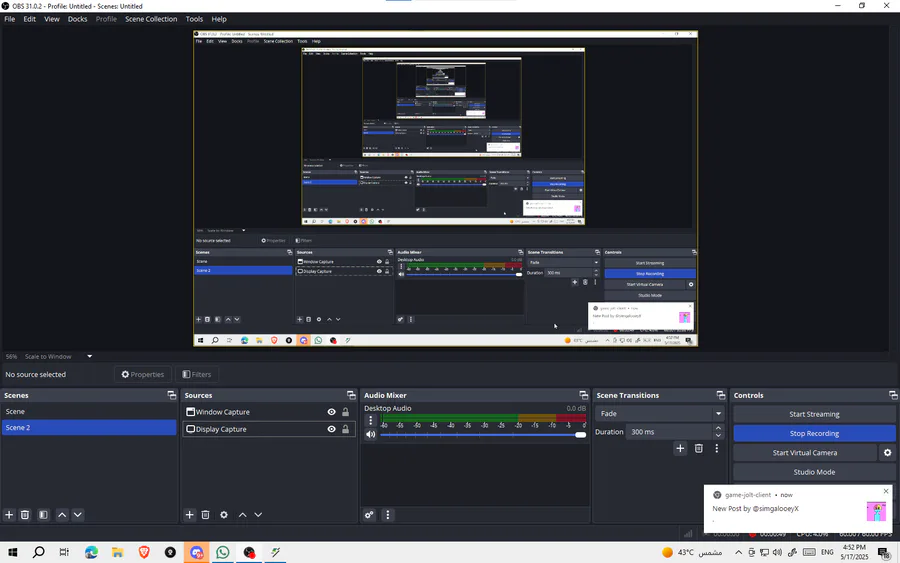Viewport: 900px width, 563px height.
Task: Open the Edit menu
Action: (x=29, y=19)
